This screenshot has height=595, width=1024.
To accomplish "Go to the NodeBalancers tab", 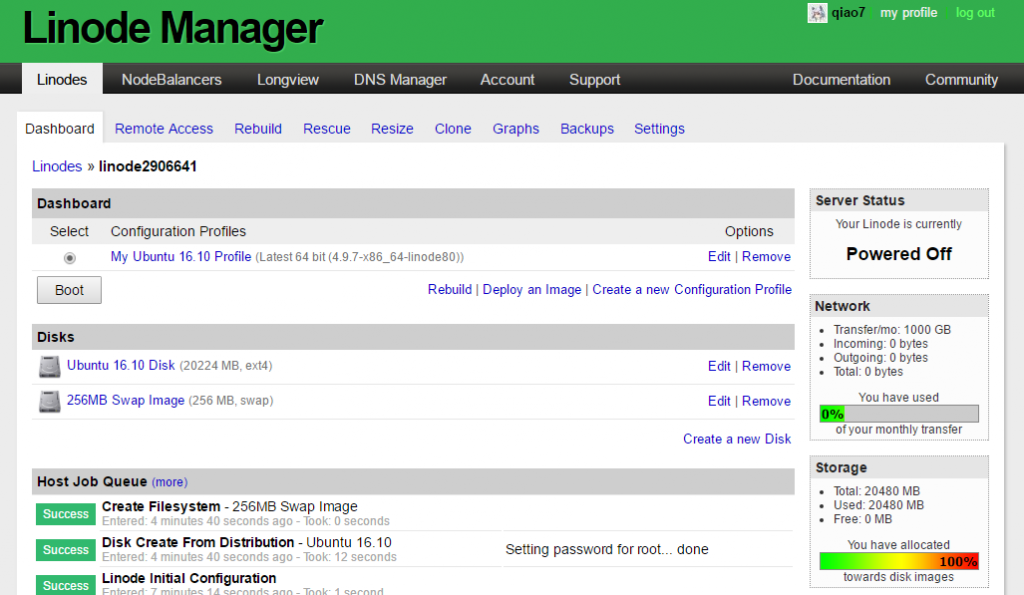I will point(172,80).
